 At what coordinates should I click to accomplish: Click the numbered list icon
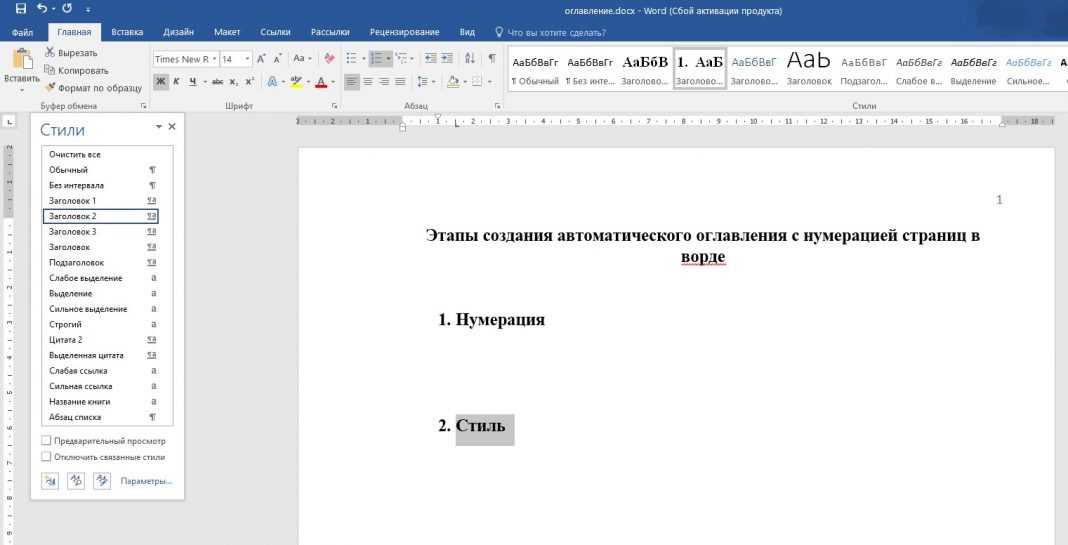tap(377, 59)
